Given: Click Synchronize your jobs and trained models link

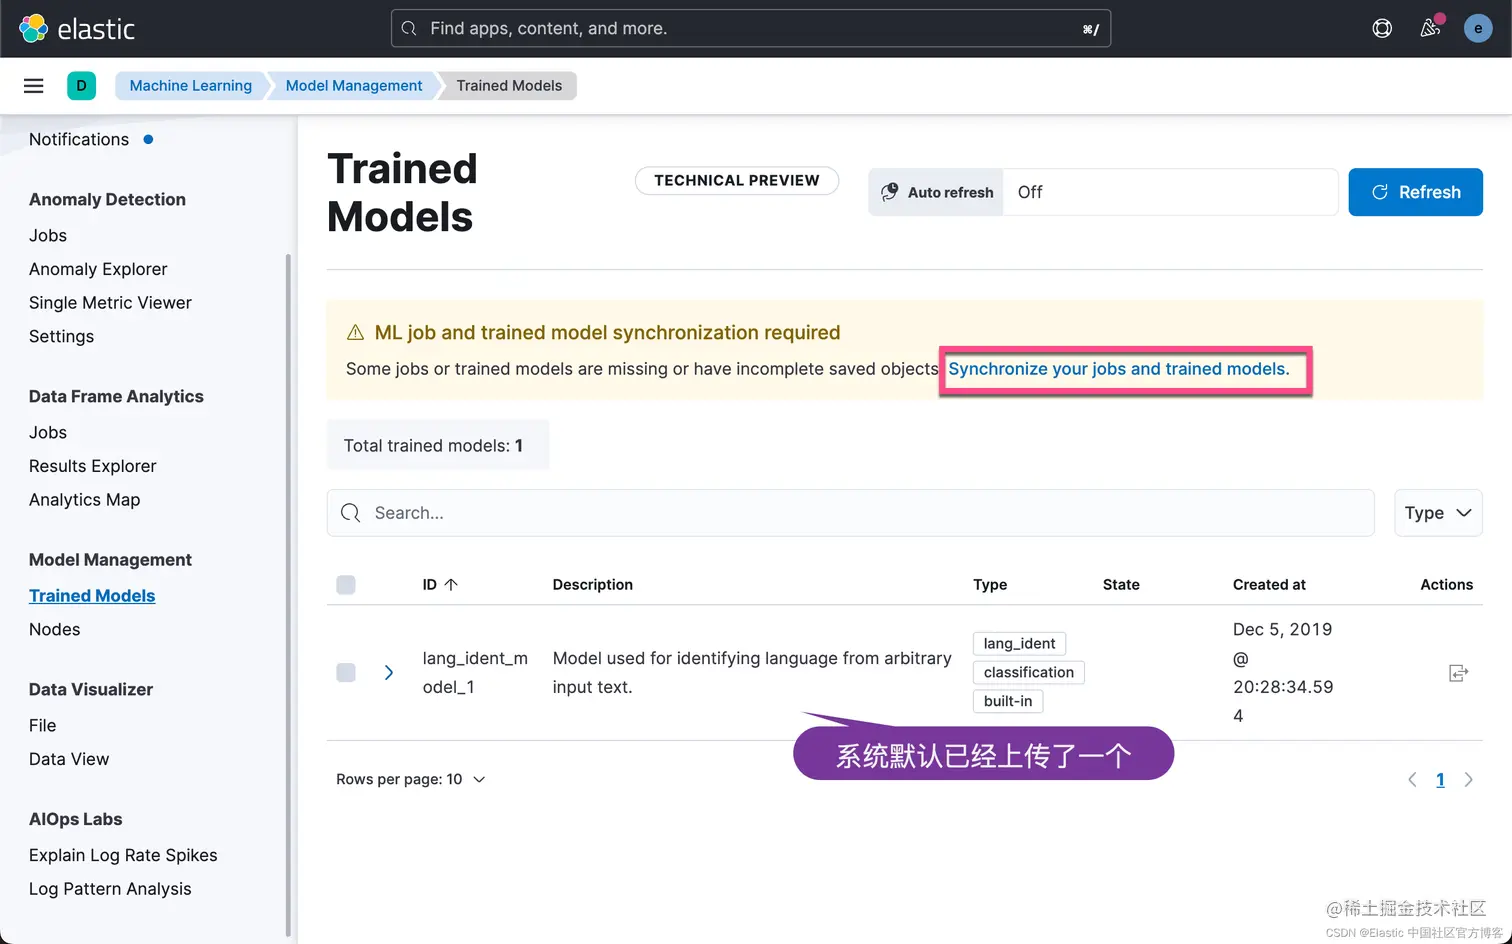Looking at the screenshot, I should 1118,369.
